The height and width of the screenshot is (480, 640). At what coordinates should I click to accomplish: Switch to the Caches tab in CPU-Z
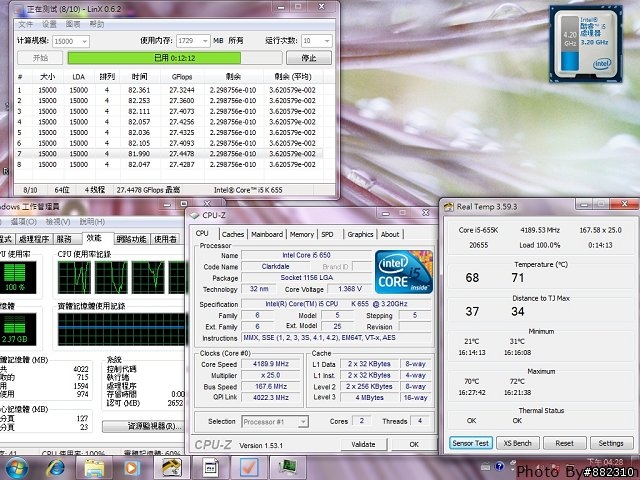tap(233, 234)
